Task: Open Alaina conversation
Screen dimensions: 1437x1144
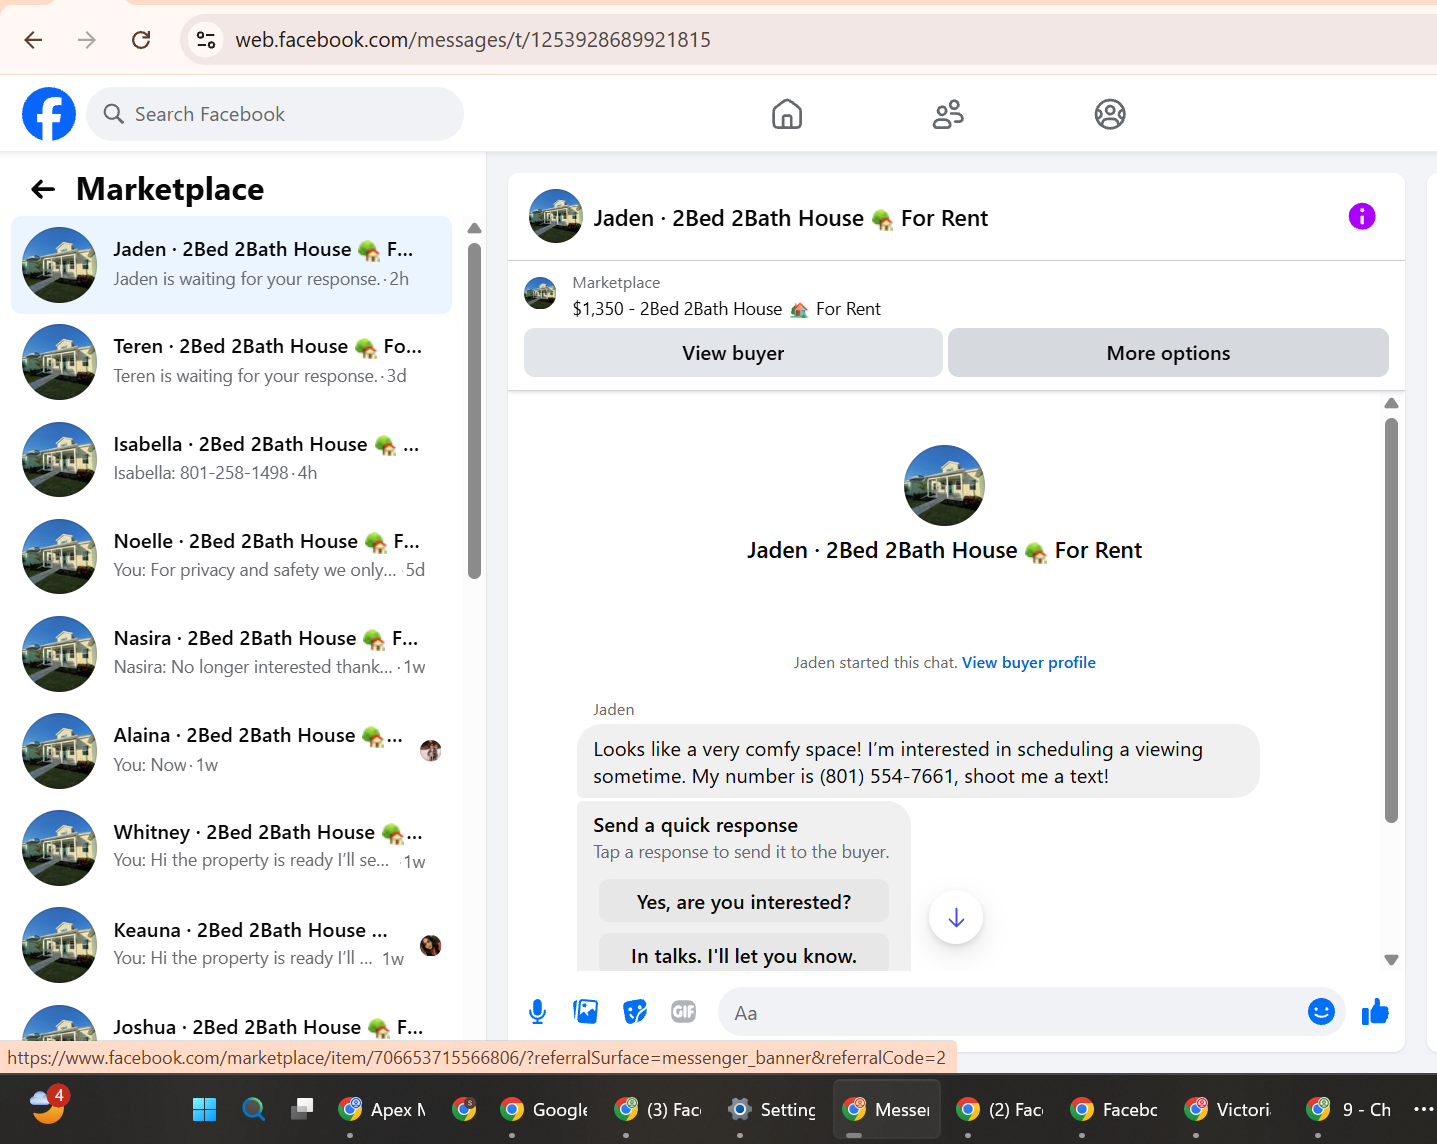Action: coord(231,749)
